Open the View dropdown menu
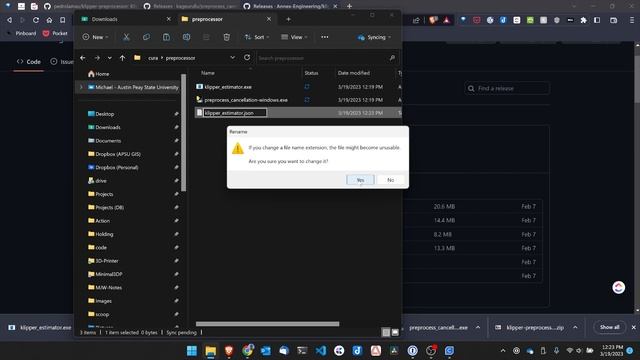This screenshot has width=640, height=360. [x=294, y=37]
